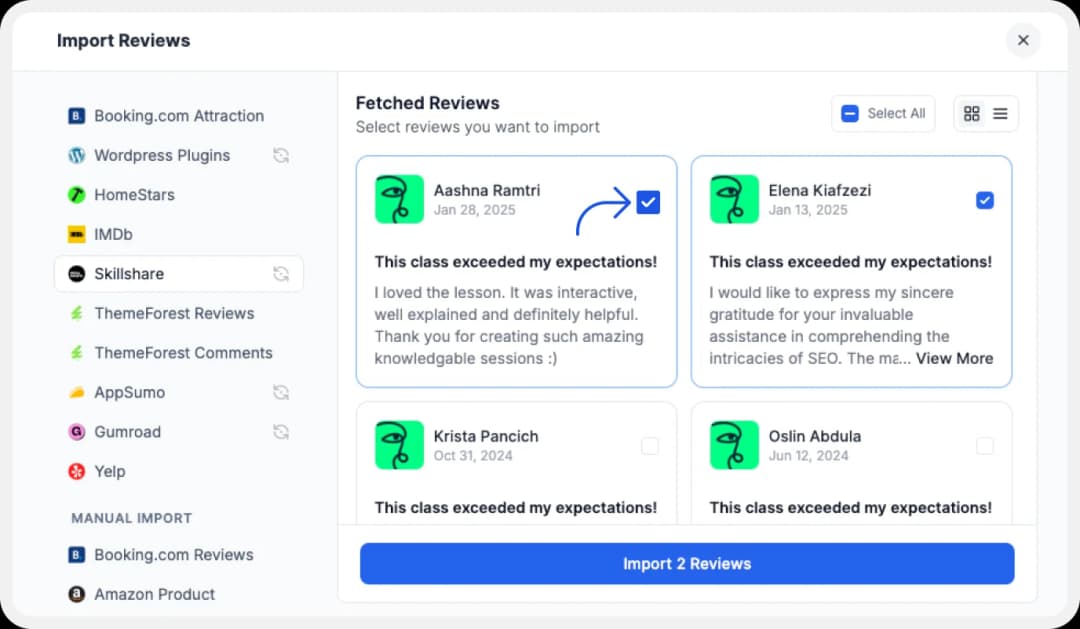The width and height of the screenshot is (1080, 629).
Task: Click Aashna Ramtri's avatar thumbnail
Action: coord(399,199)
